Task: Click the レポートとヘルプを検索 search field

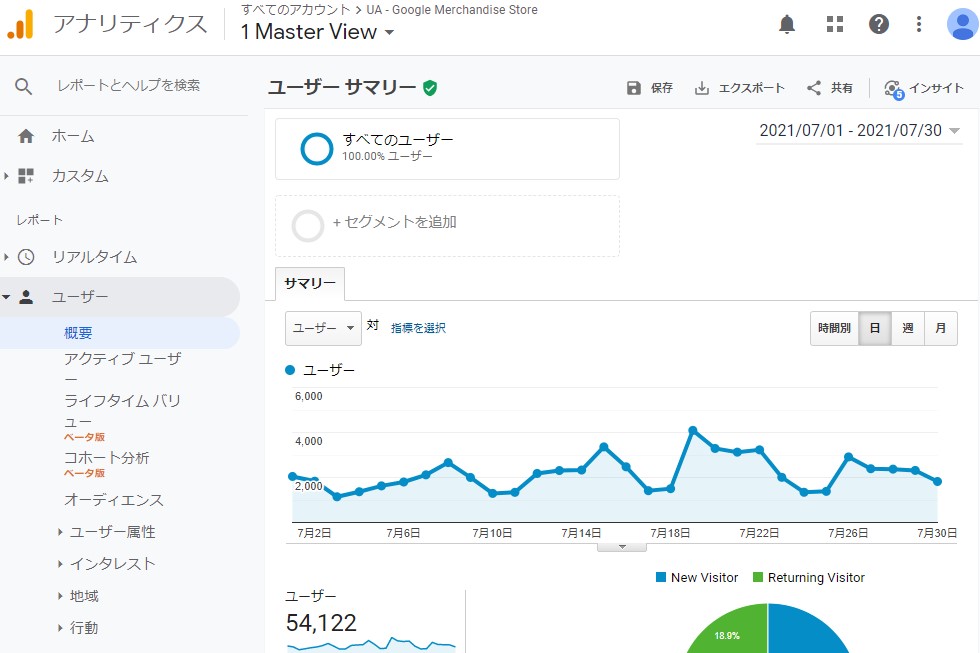Action: point(129,86)
